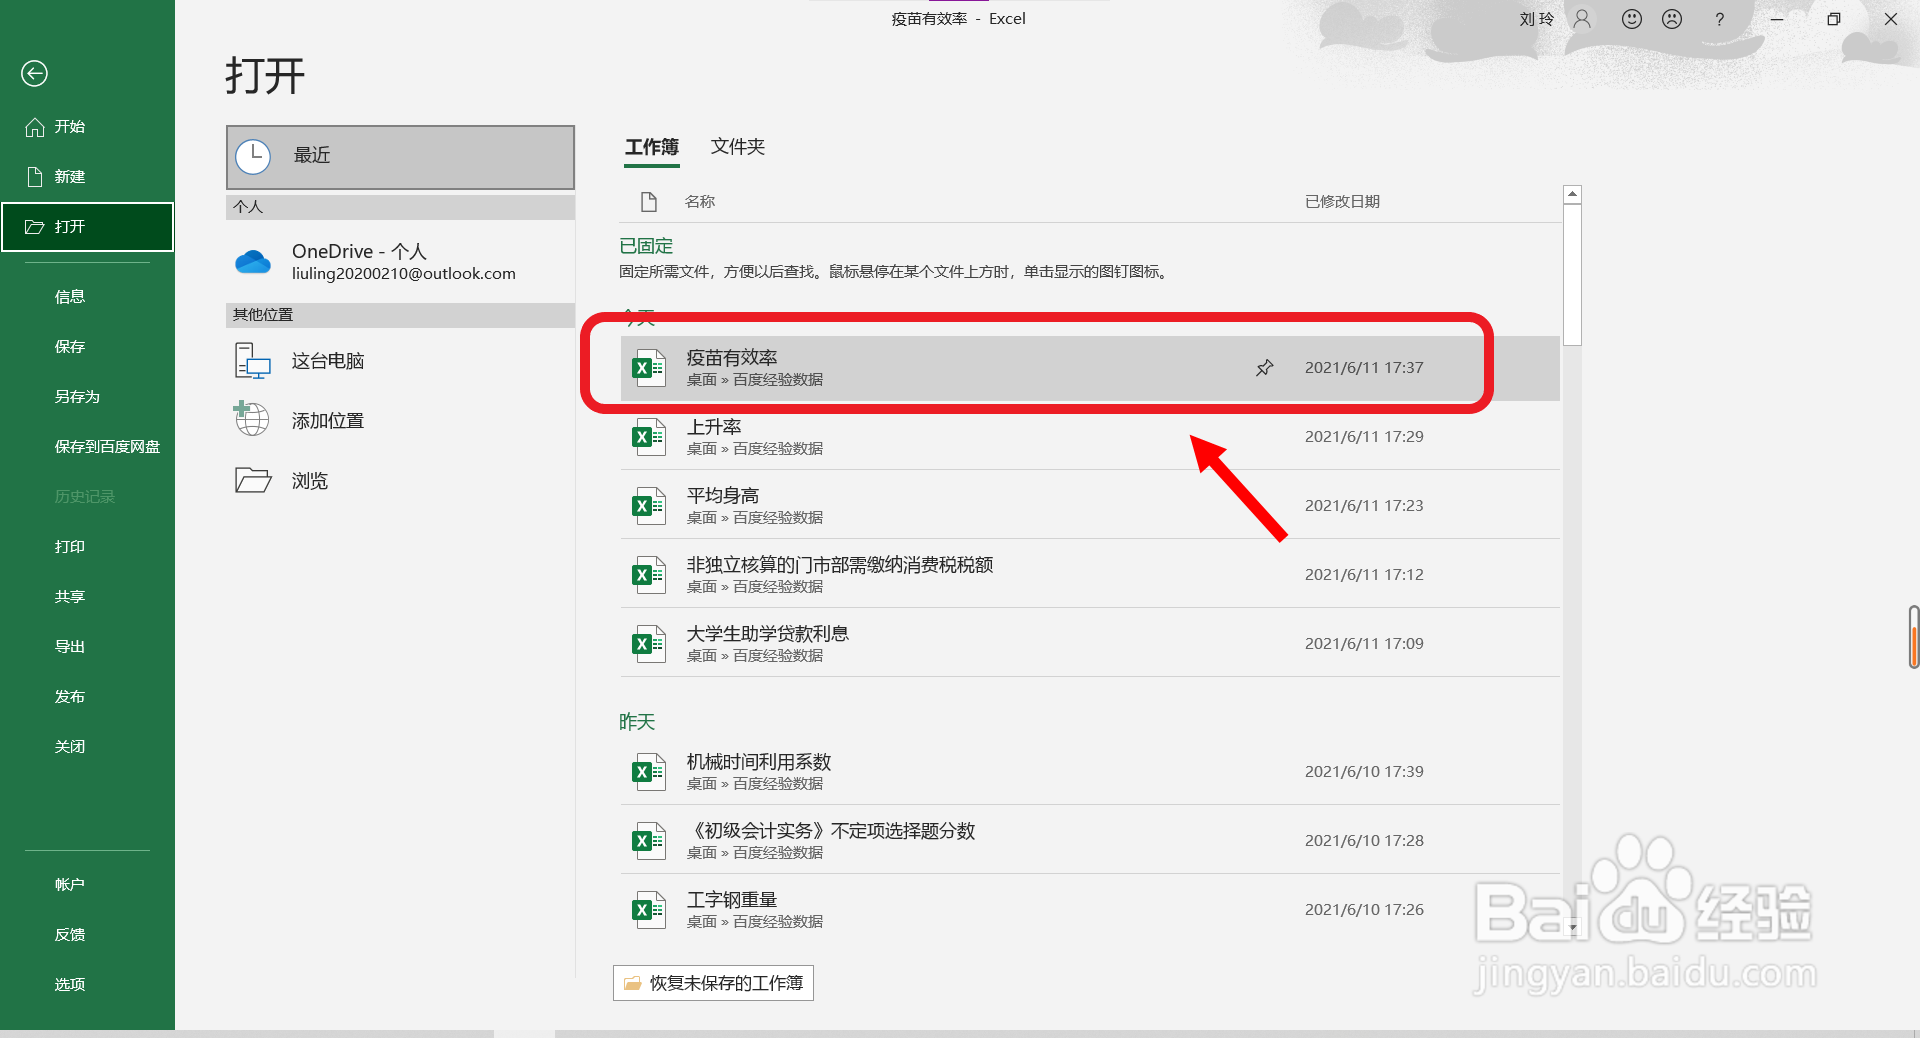Open Excel 选项
This screenshot has height=1038, width=1920.
pyautogui.click(x=87, y=985)
